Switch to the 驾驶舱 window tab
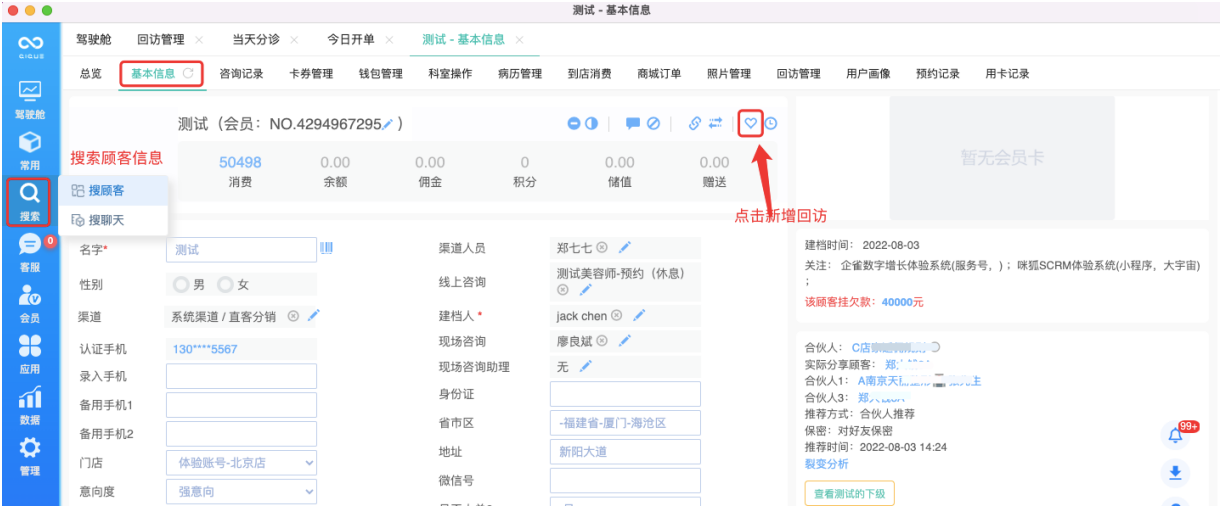This screenshot has width=1220, height=506. [94, 40]
